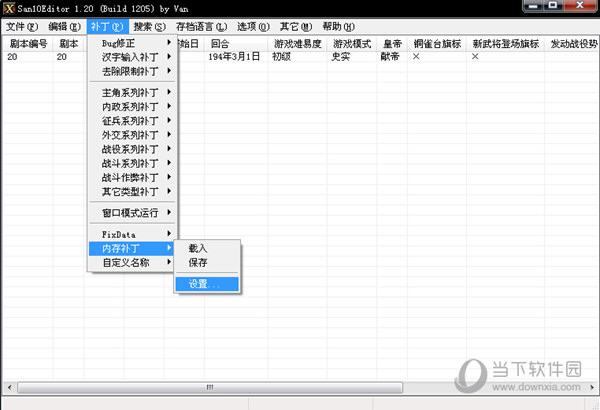This screenshot has height=410, width=600.
Task: Select the 20 cell under 剧本 column
Action: [x=62, y=57]
